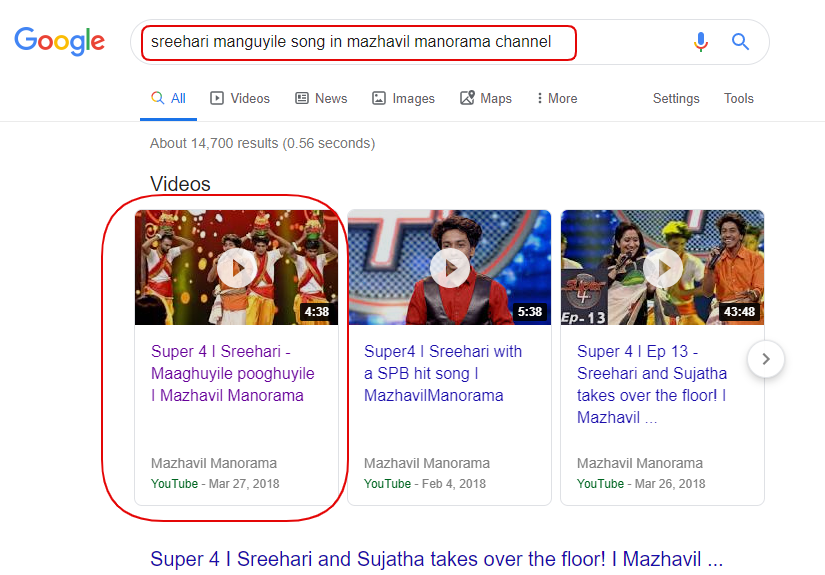Screen dimensions: 825x575
Task: Open search Settings
Action: pos(676,98)
